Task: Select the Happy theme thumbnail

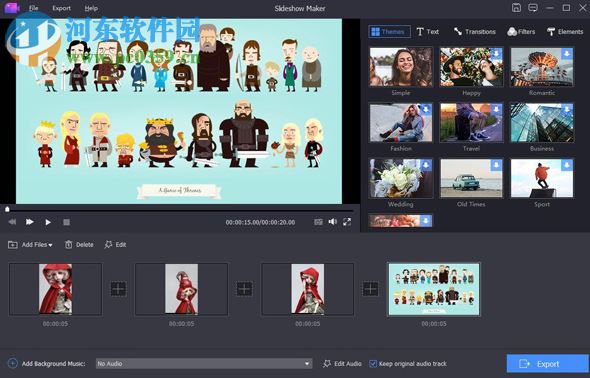Action: [x=471, y=67]
